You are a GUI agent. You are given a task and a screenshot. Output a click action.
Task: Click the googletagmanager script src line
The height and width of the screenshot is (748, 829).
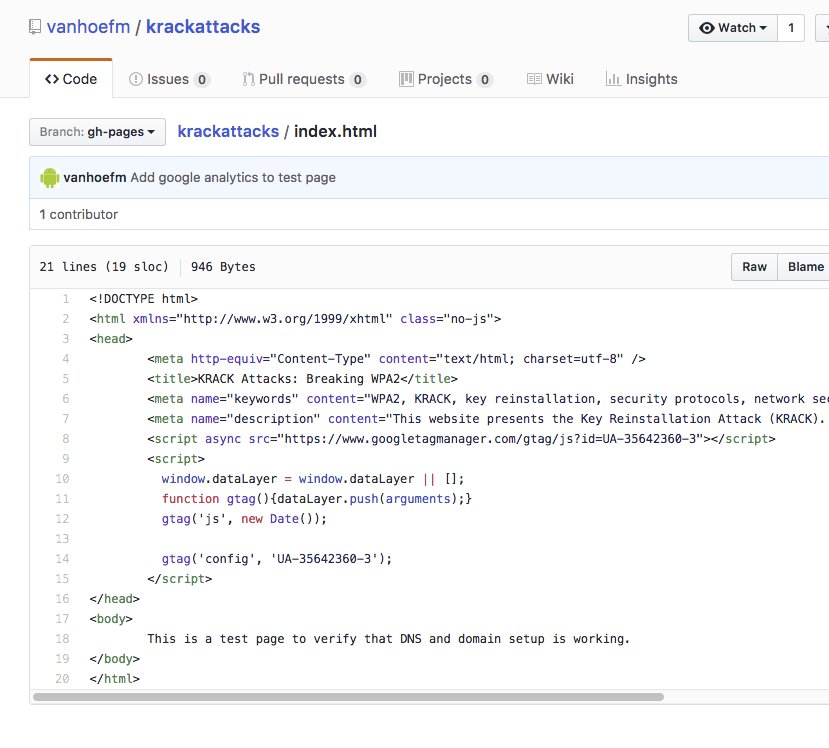coord(461,439)
